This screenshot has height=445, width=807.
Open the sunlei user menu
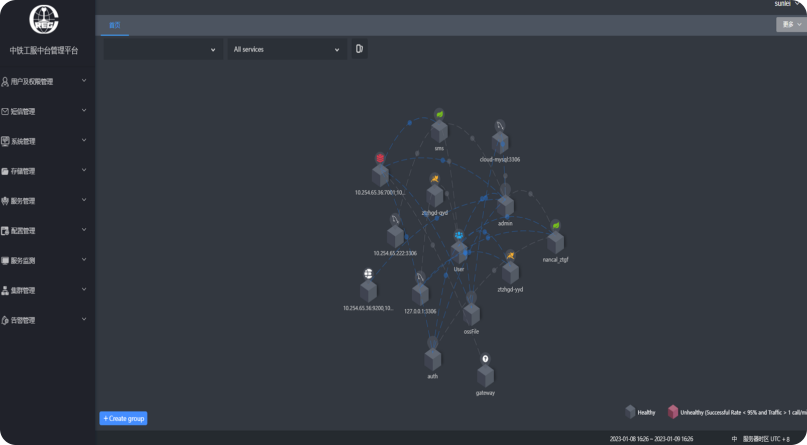(787, 4)
